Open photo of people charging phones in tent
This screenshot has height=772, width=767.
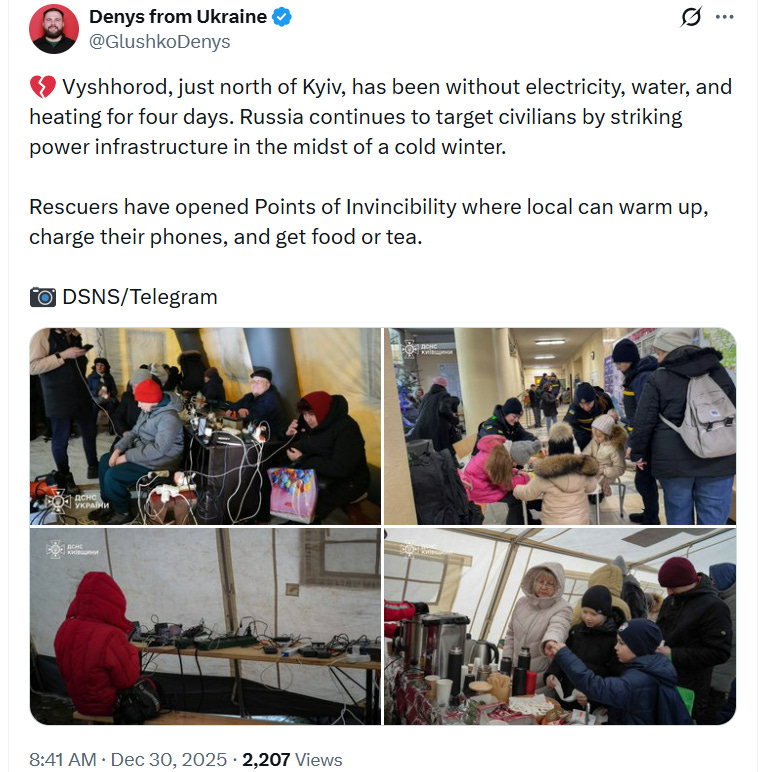click(205, 426)
